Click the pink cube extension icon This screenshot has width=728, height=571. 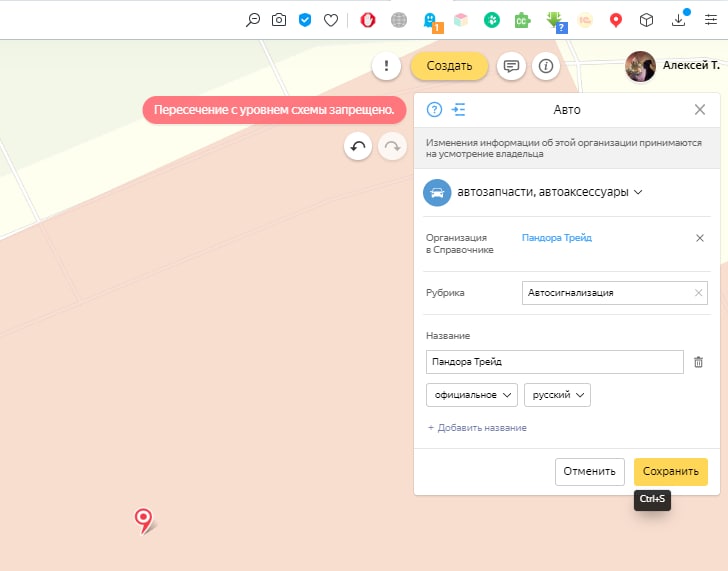[x=461, y=20]
